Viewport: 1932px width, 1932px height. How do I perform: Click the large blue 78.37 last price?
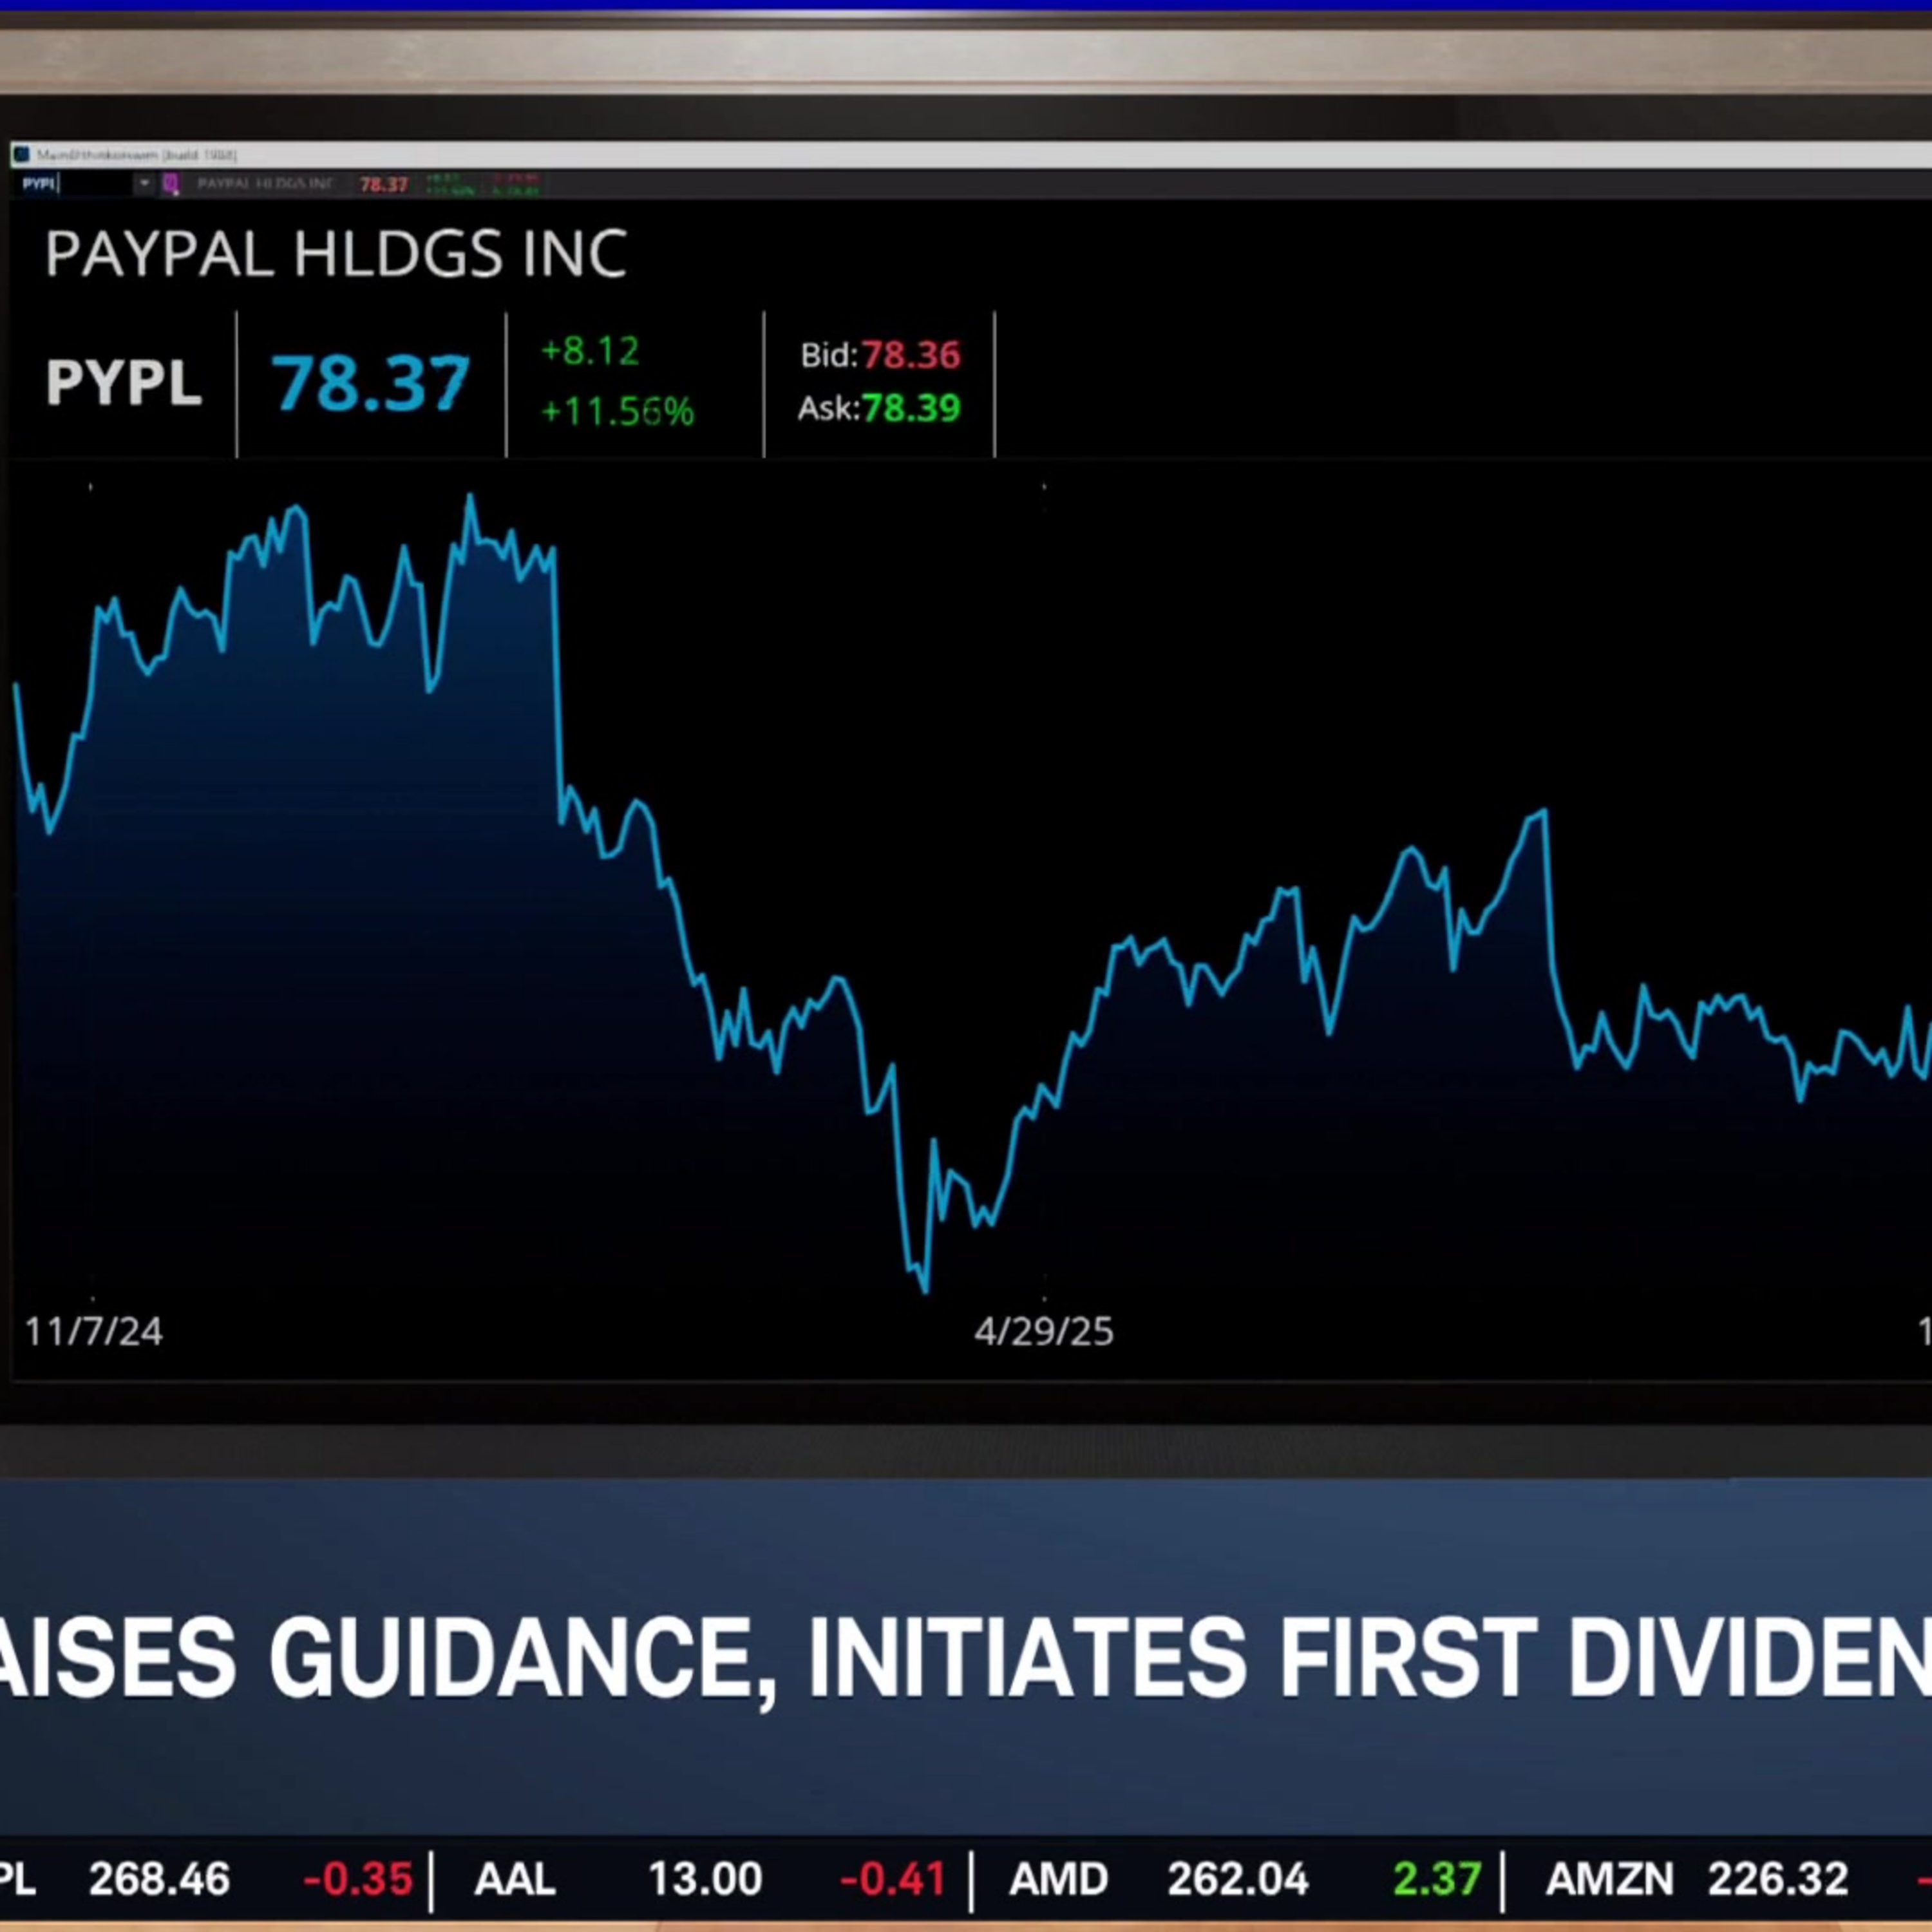(x=370, y=383)
